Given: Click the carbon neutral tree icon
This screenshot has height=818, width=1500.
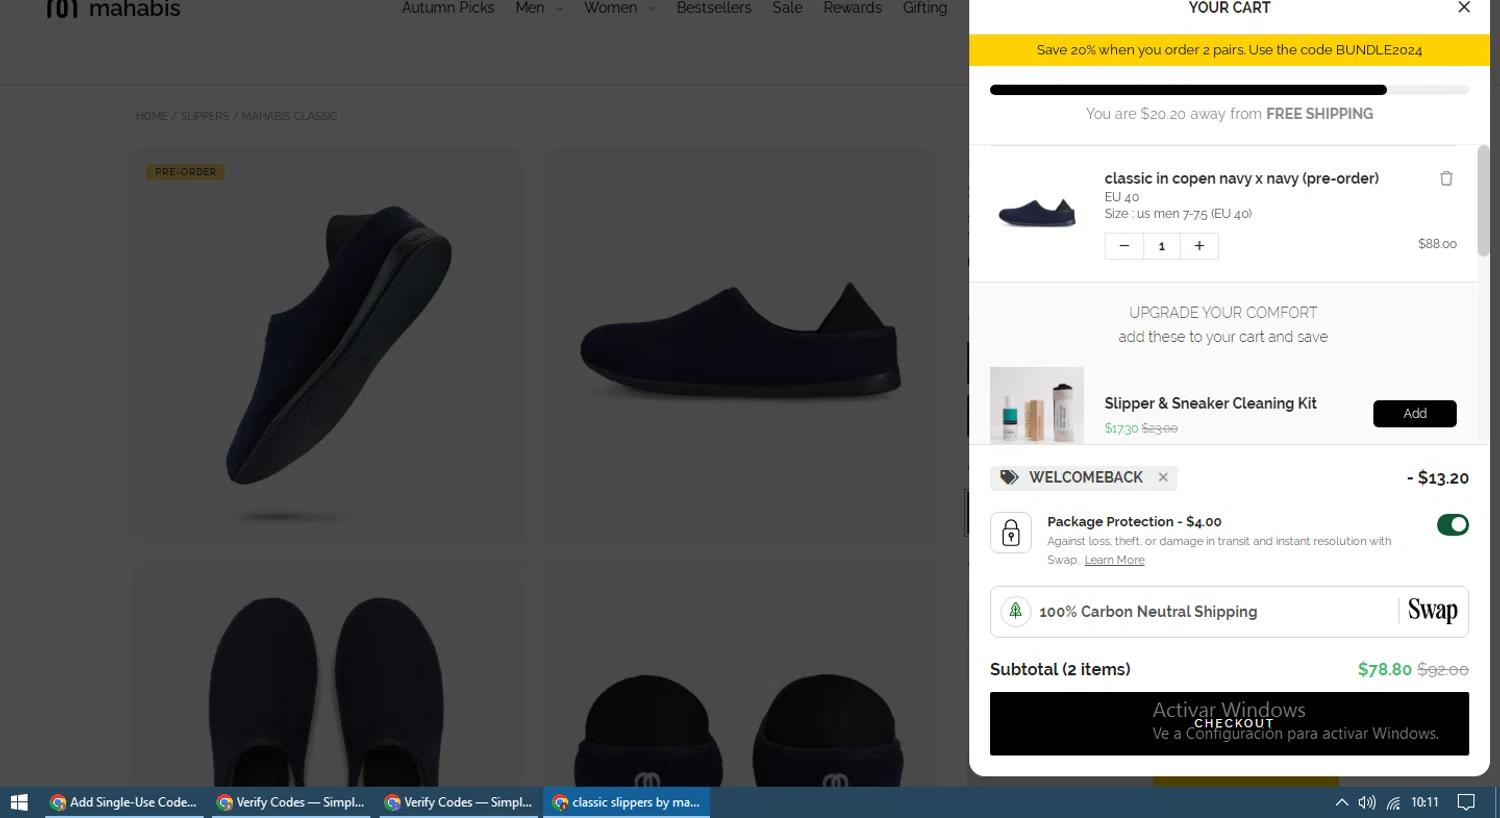Looking at the screenshot, I should pyautogui.click(x=1016, y=611).
